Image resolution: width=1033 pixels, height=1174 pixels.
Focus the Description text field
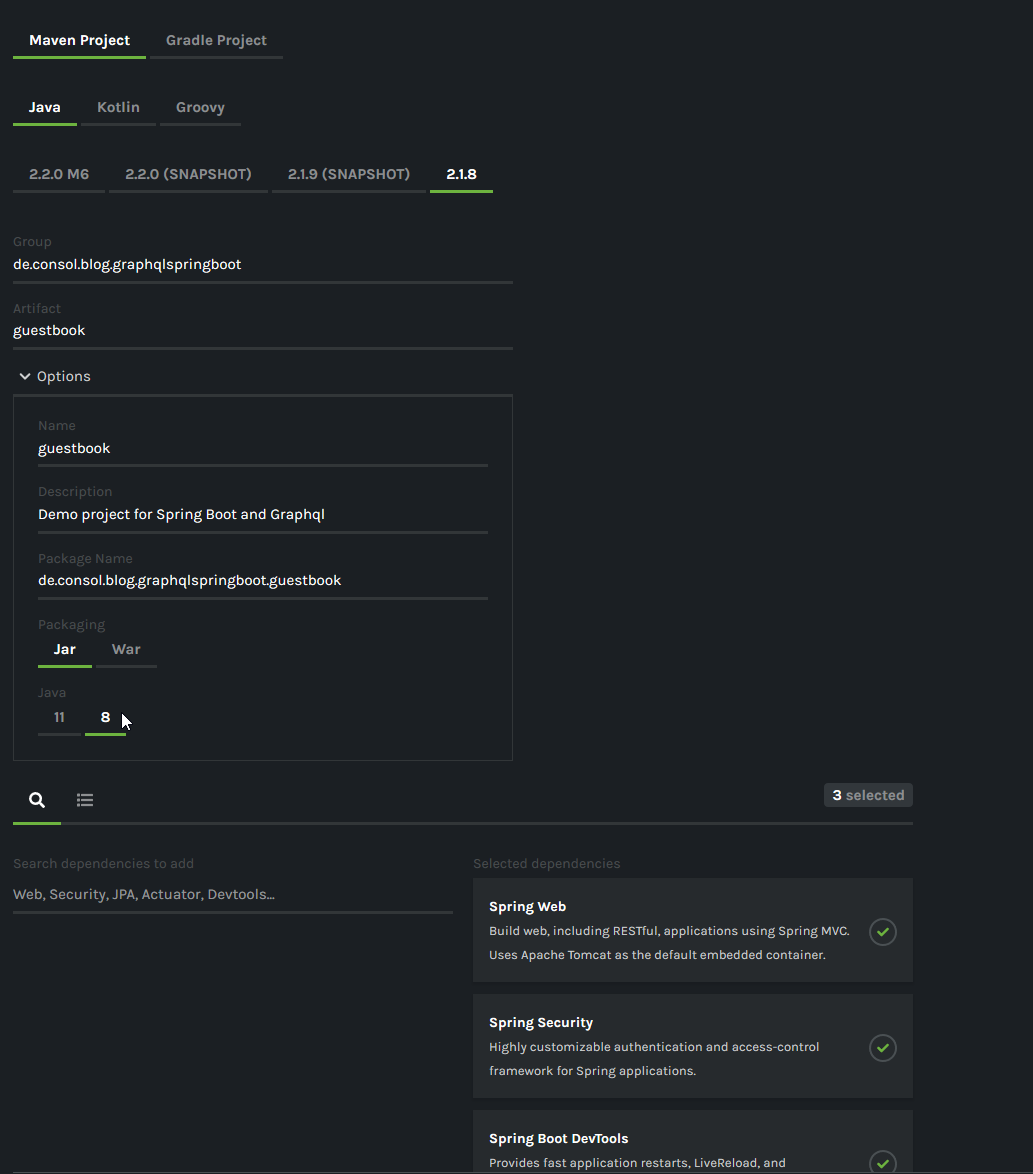point(262,515)
